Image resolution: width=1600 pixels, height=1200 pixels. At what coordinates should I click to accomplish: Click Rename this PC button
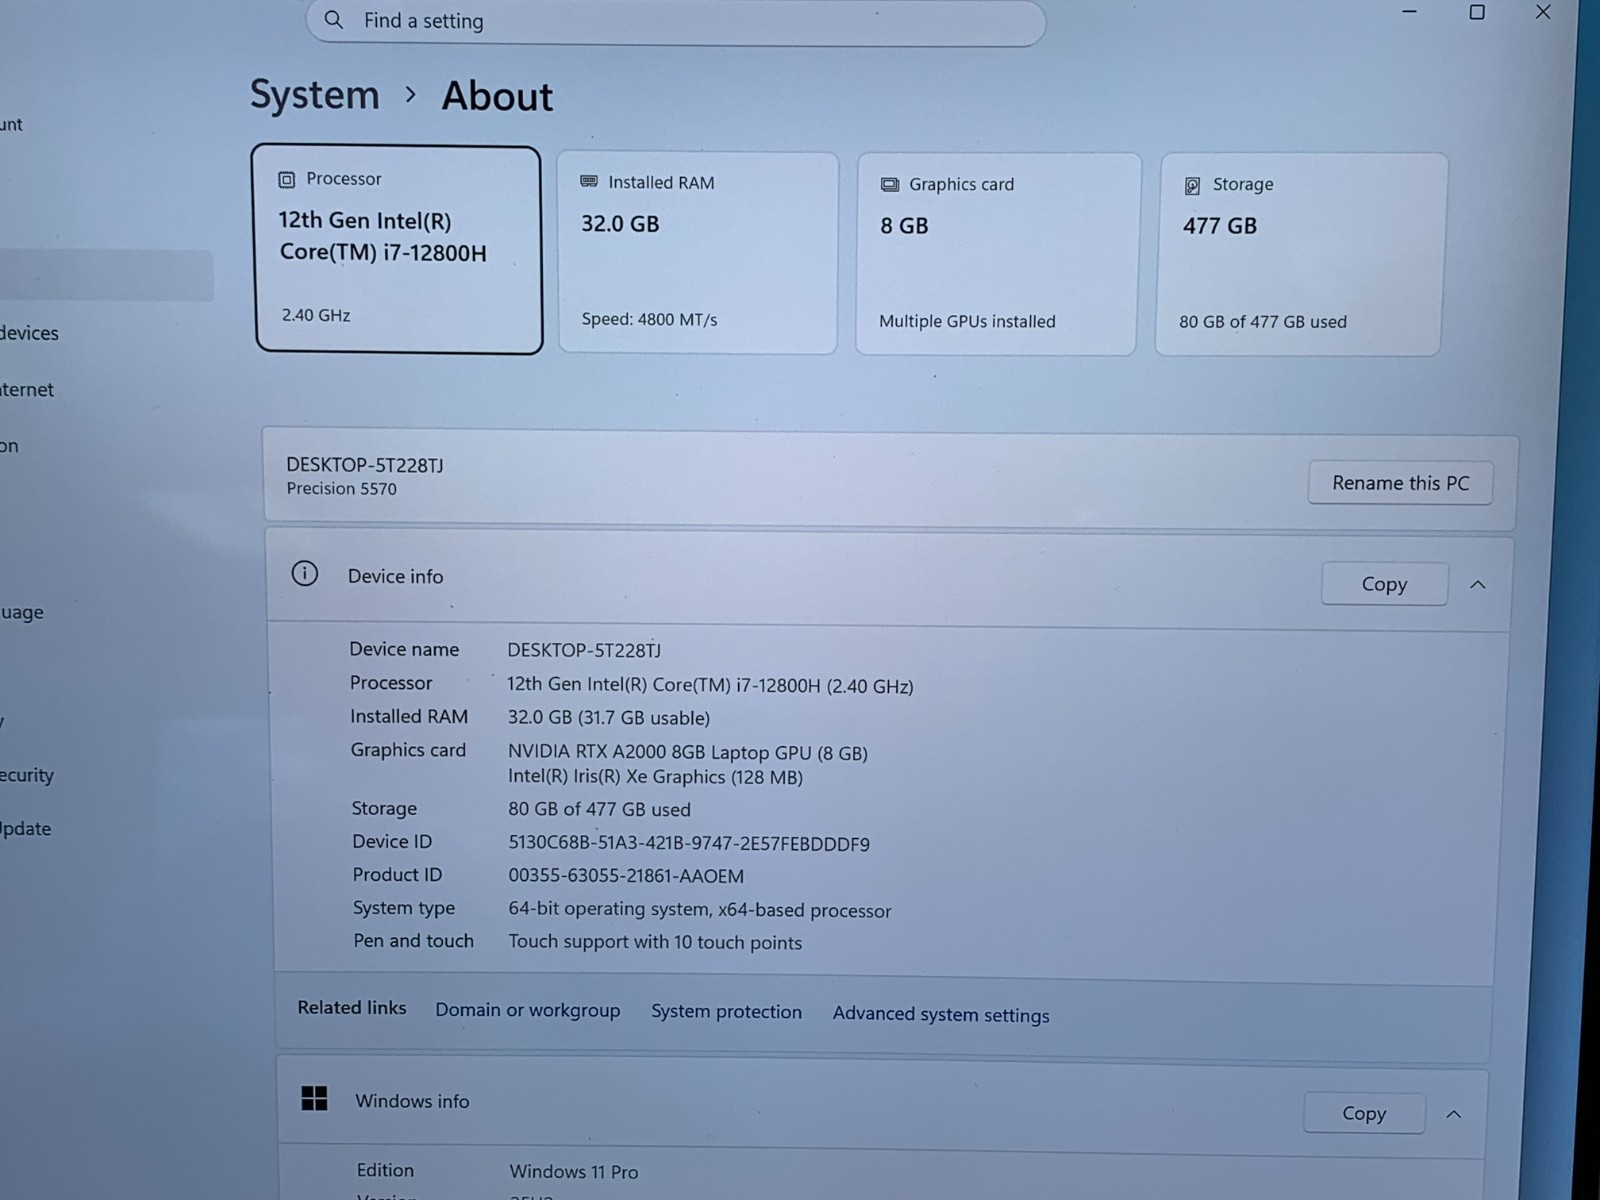[1400, 483]
